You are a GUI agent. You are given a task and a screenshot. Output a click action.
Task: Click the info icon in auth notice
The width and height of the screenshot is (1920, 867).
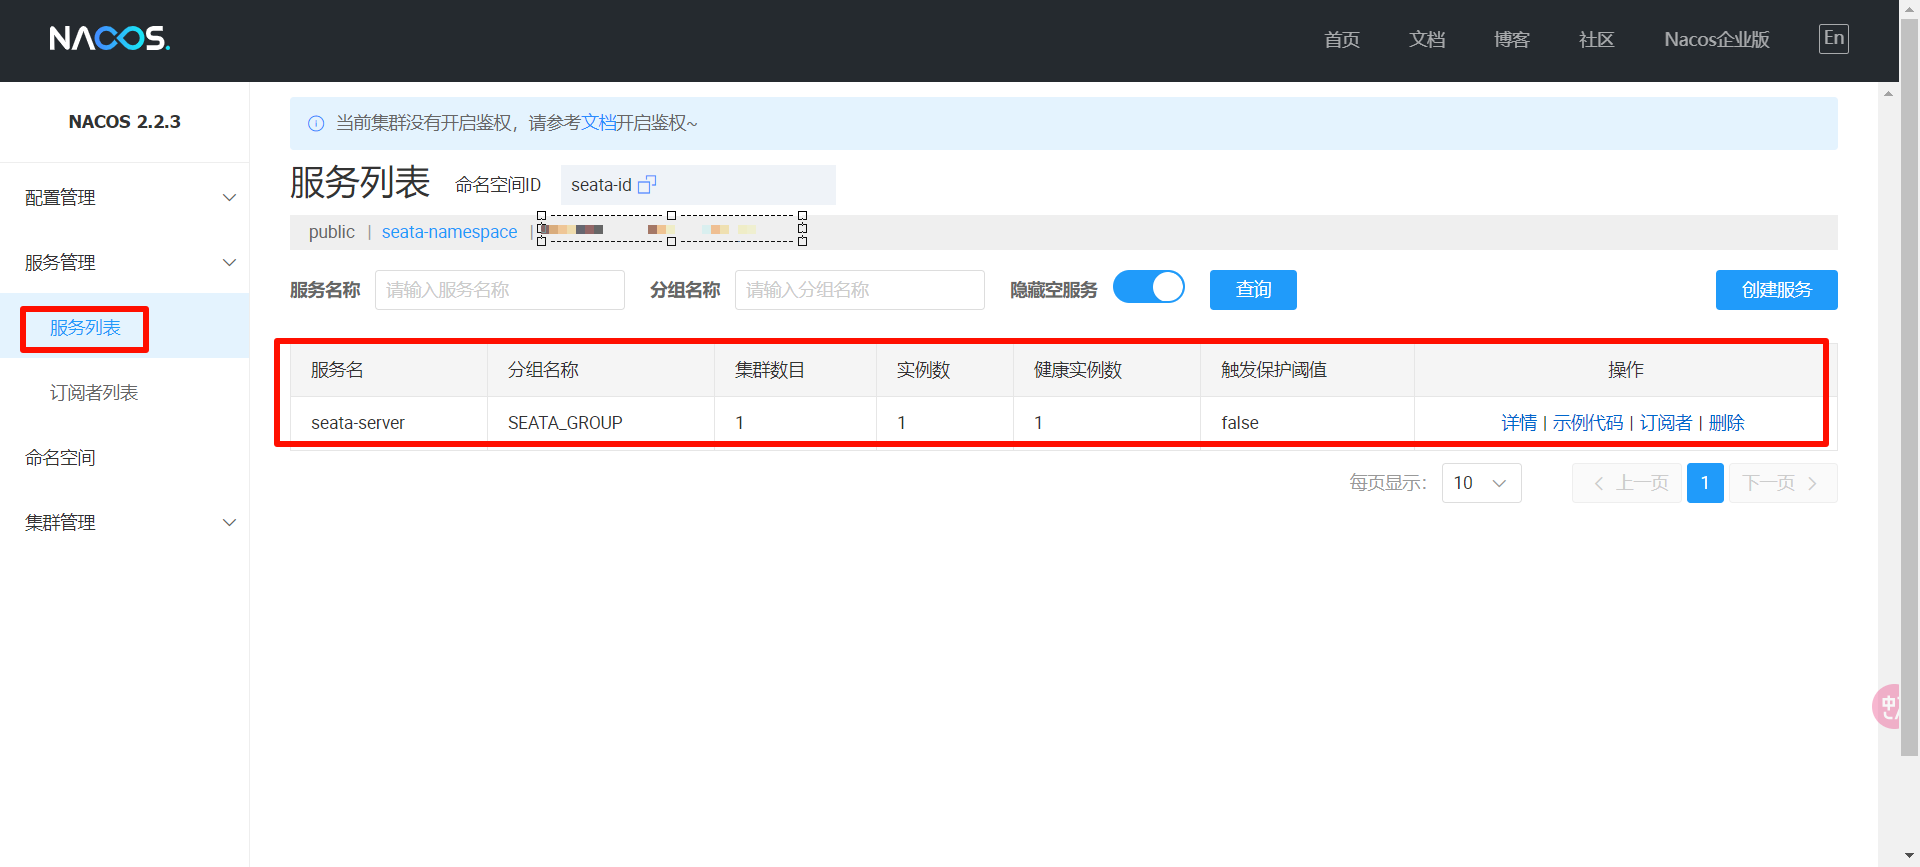pyautogui.click(x=316, y=123)
